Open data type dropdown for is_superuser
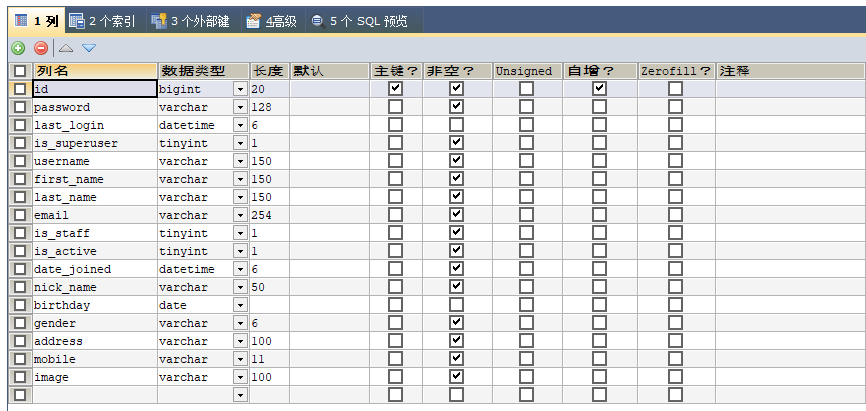This screenshot has width=866, height=411. tap(241, 143)
